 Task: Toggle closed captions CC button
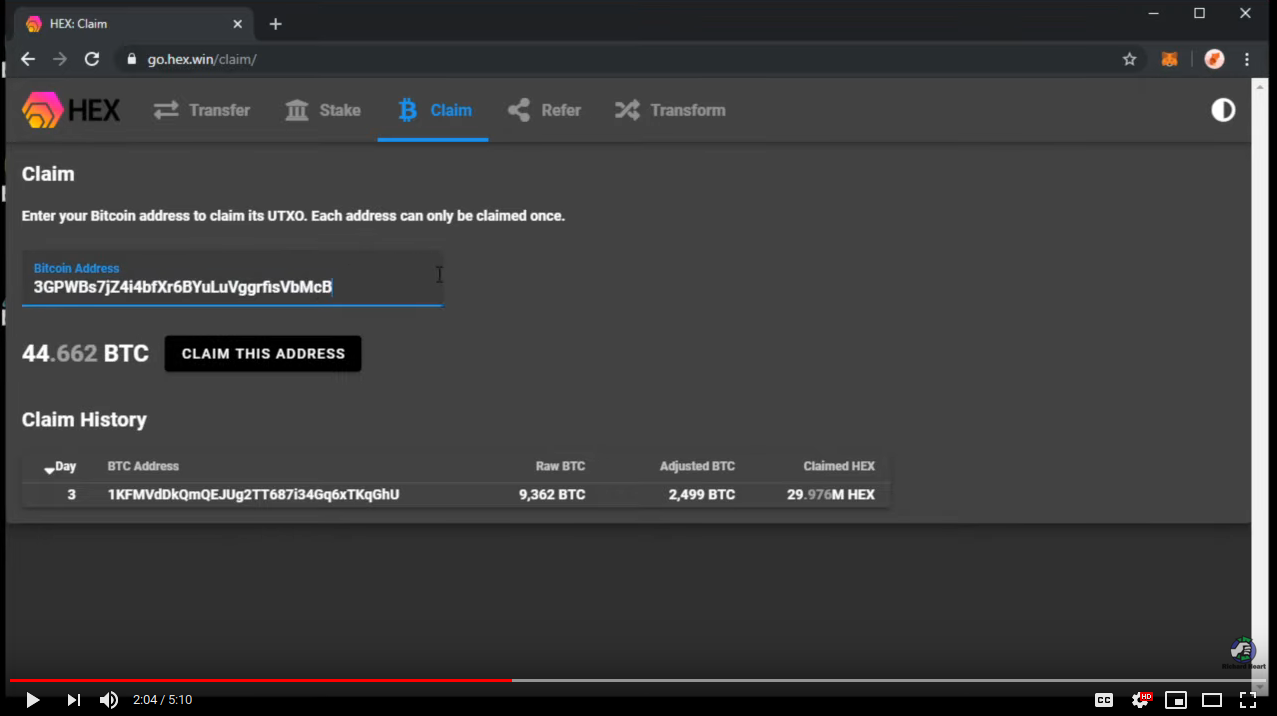[x=1104, y=700]
